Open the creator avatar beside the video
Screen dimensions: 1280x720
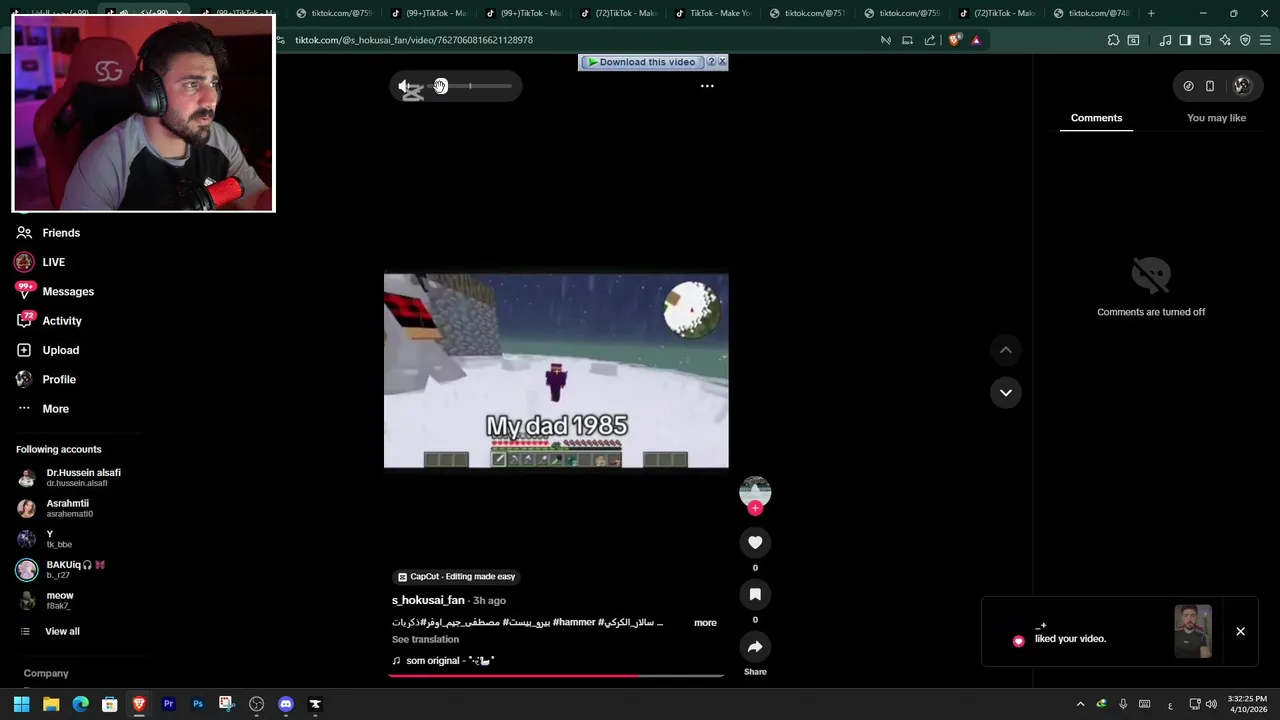(x=755, y=491)
